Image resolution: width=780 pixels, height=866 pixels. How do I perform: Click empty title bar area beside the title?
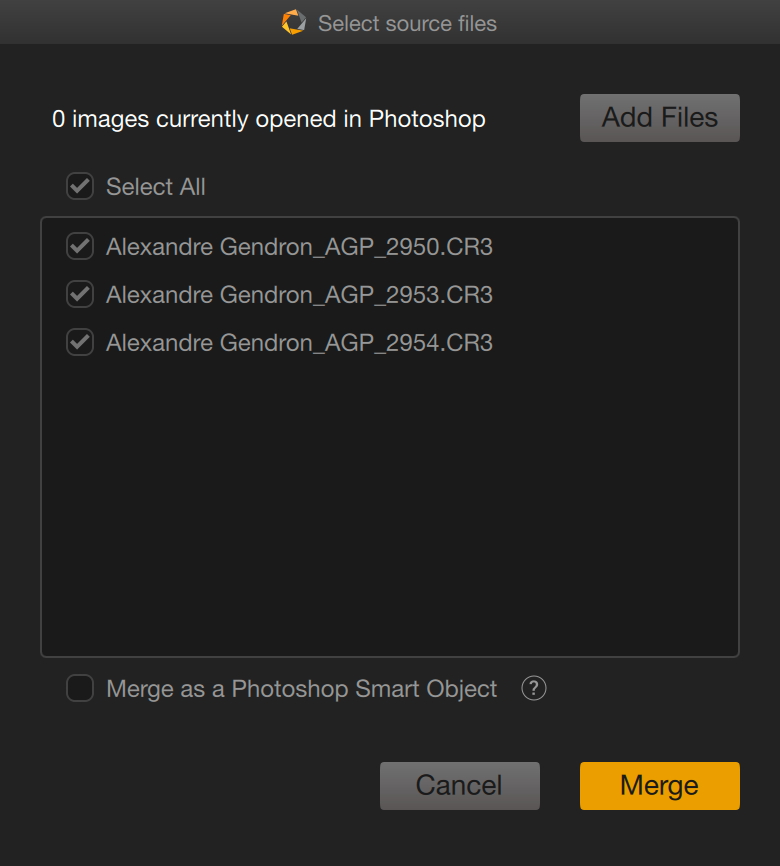tap(635, 22)
